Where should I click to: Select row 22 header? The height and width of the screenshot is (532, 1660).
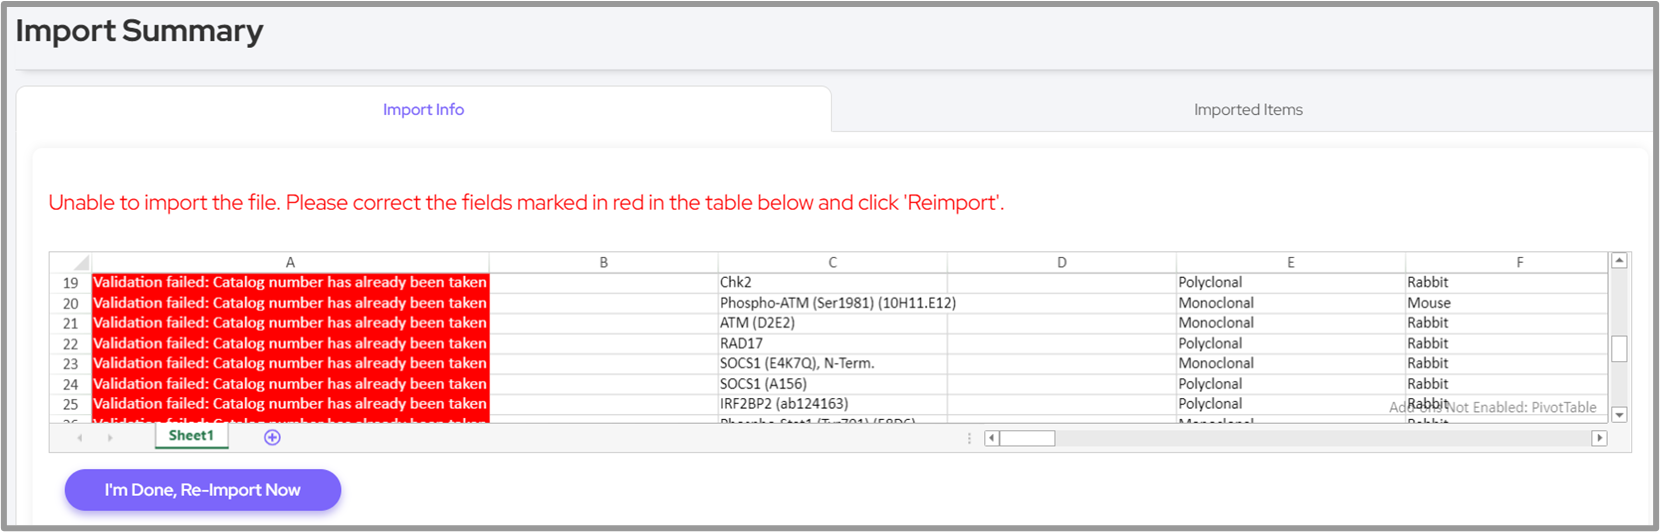click(x=70, y=344)
